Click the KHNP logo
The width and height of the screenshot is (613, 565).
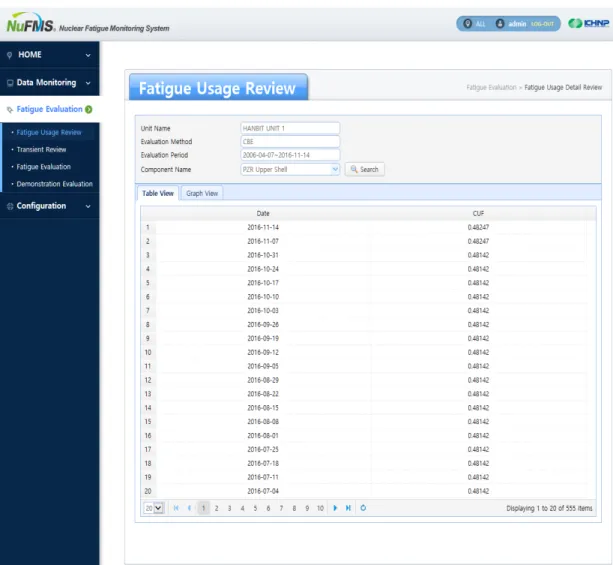pos(588,23)
